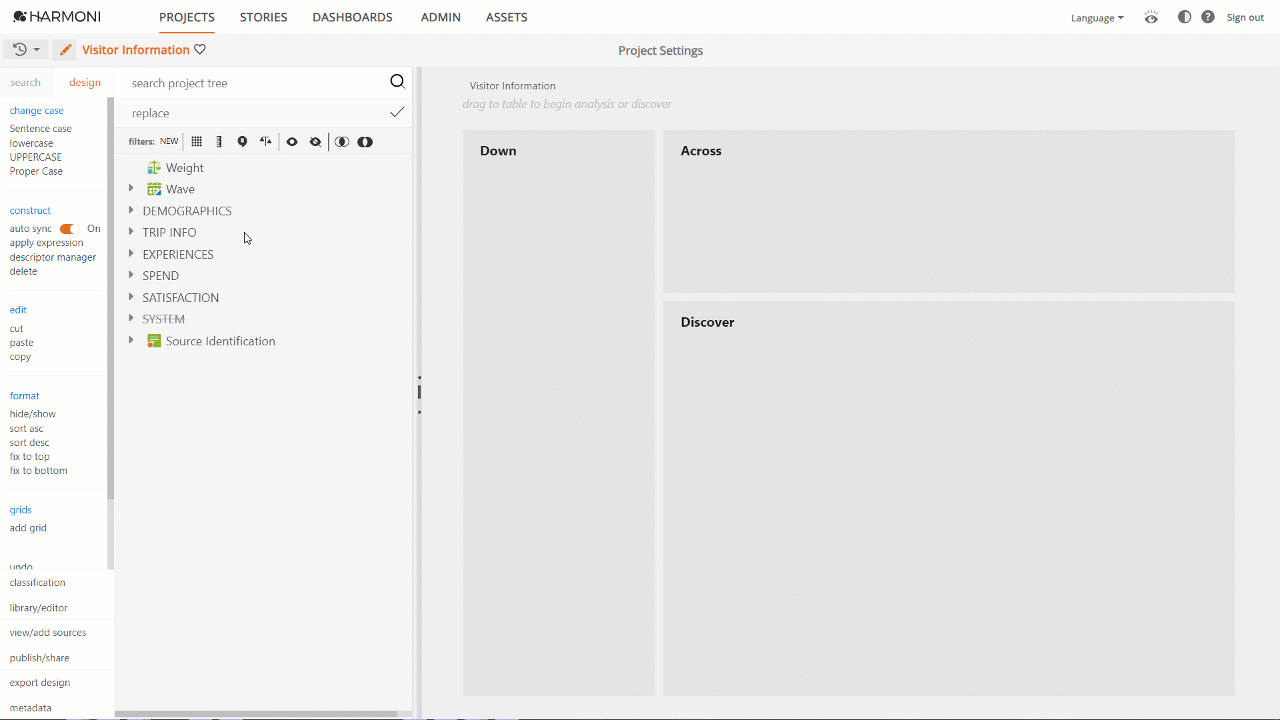
Task: Click add grid
Action: (28, 528)
